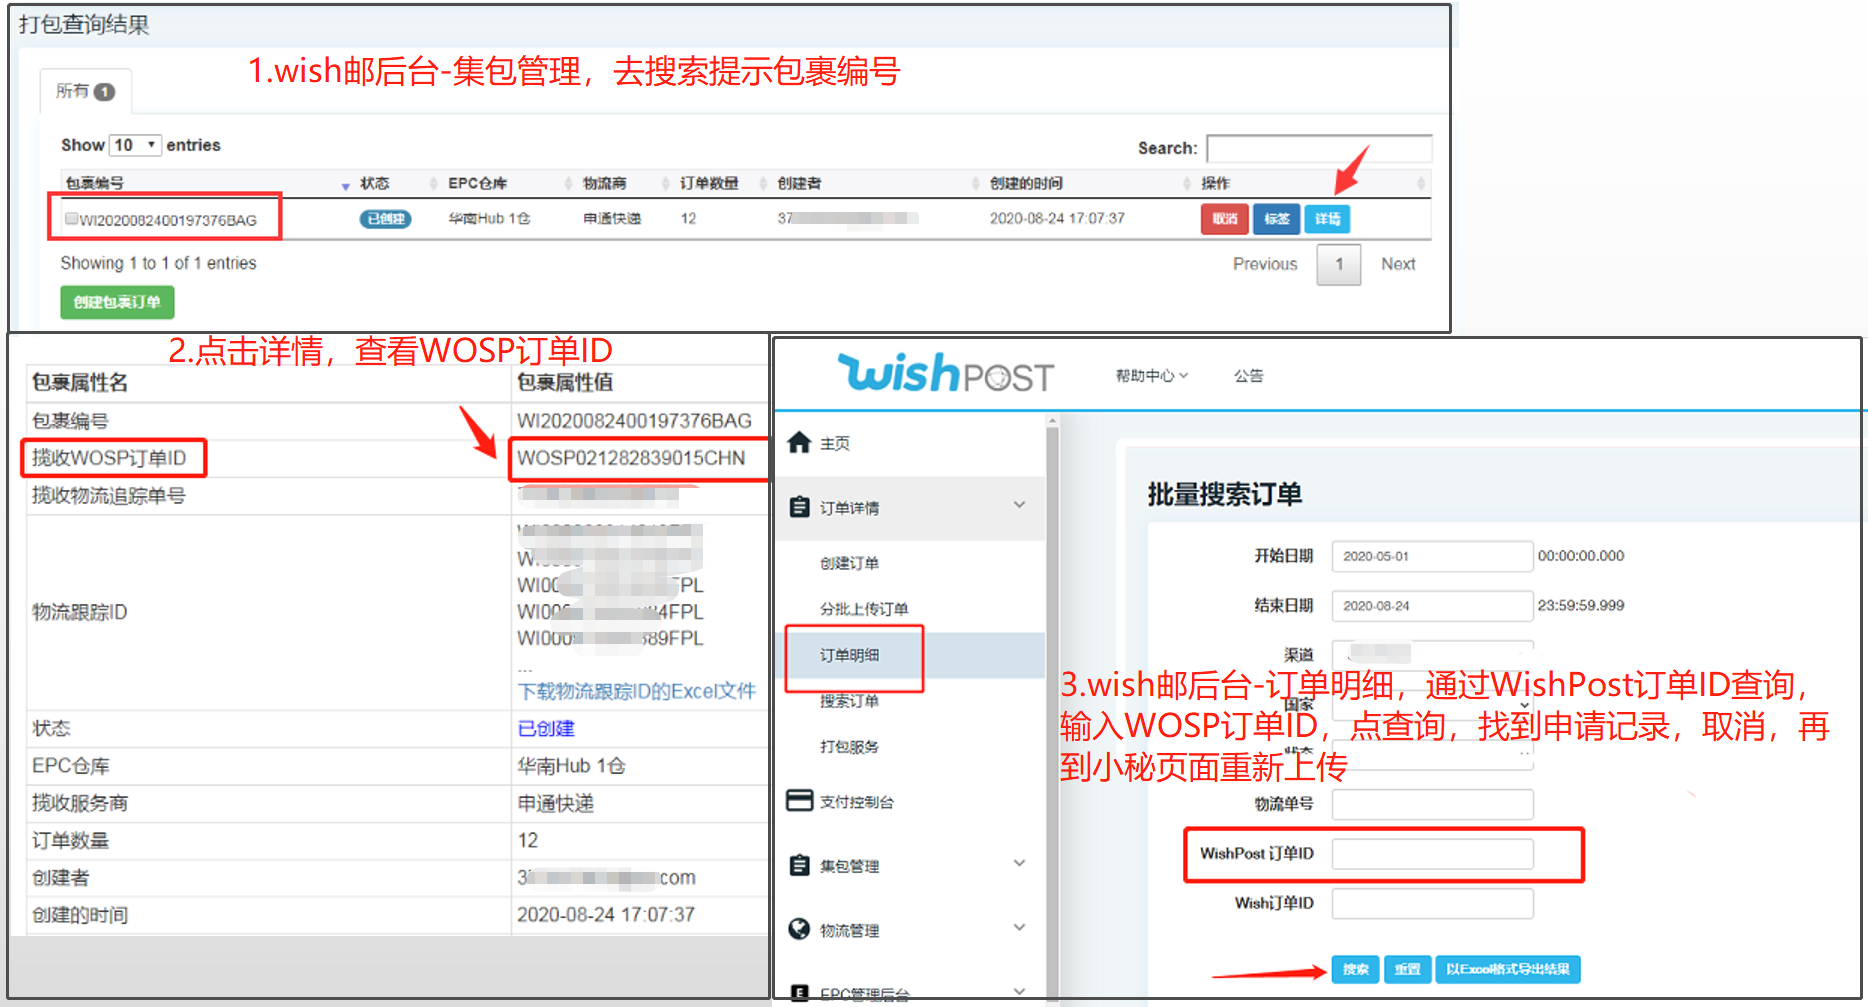Click the 状态 column header
The height and width of the screenshot is (1007, 1868).
tap(375, 183)
